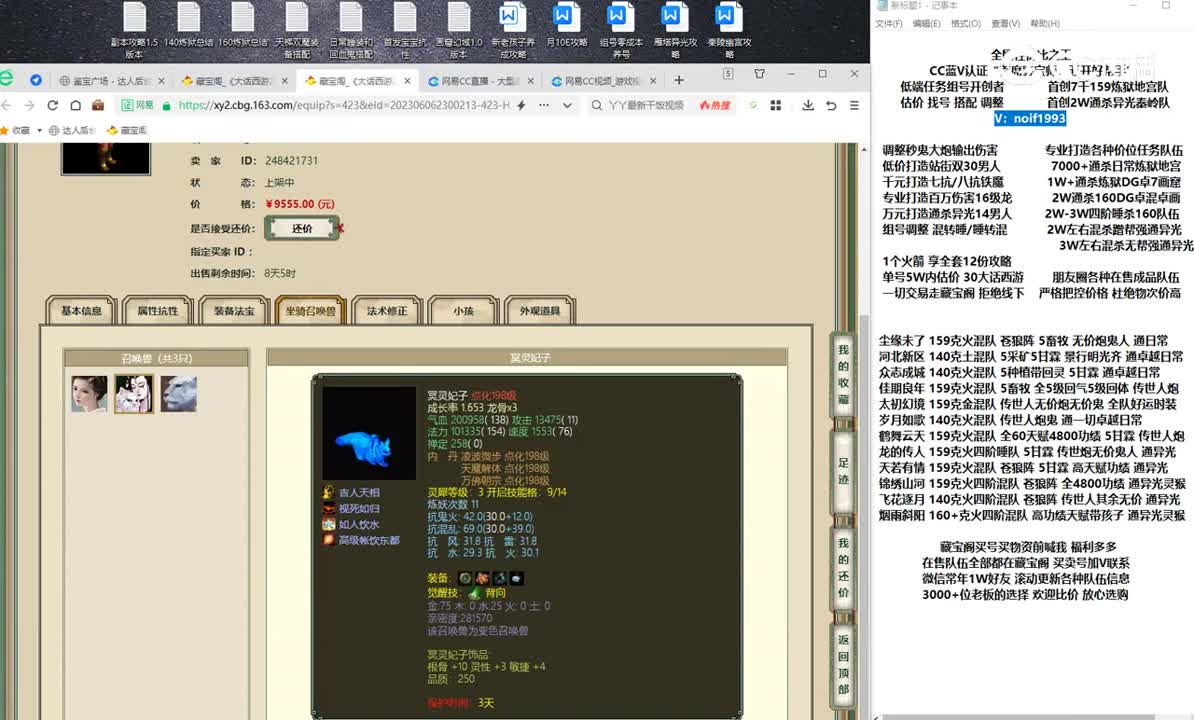This screenshot has width=1194, height=720.
Task: Open the 外观道具 tab
Action: (x=540, y=311)
